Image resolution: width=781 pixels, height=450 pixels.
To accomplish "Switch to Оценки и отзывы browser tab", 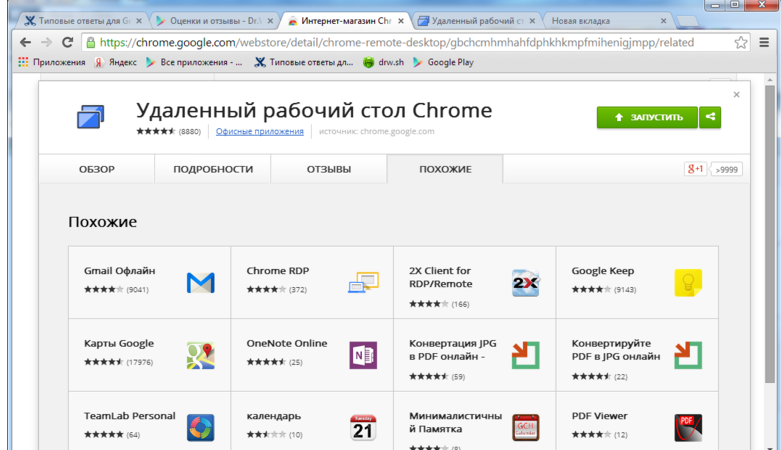I will pos(212,21).
